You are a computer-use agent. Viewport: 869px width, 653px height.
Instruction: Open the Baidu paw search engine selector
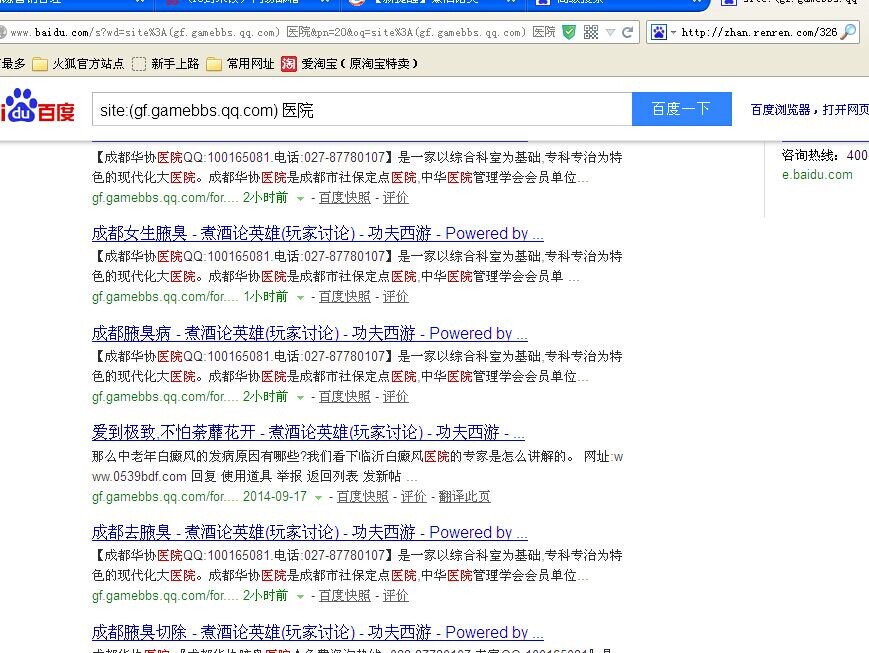661,32
